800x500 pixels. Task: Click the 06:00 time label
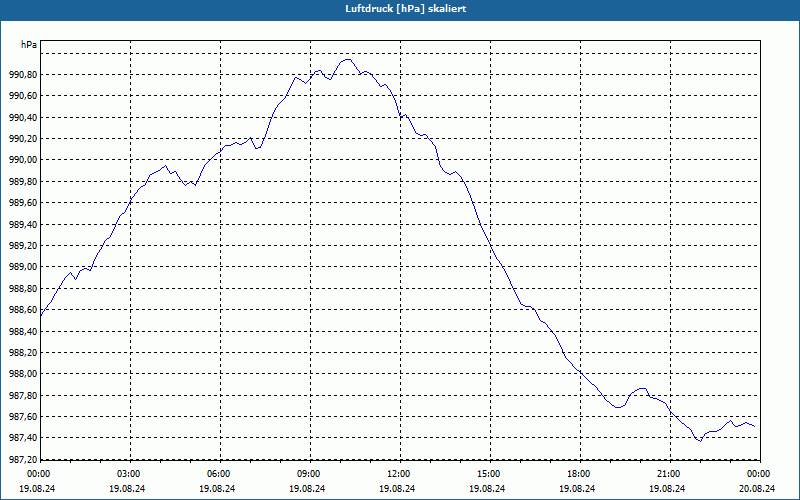tap(220, 474)
